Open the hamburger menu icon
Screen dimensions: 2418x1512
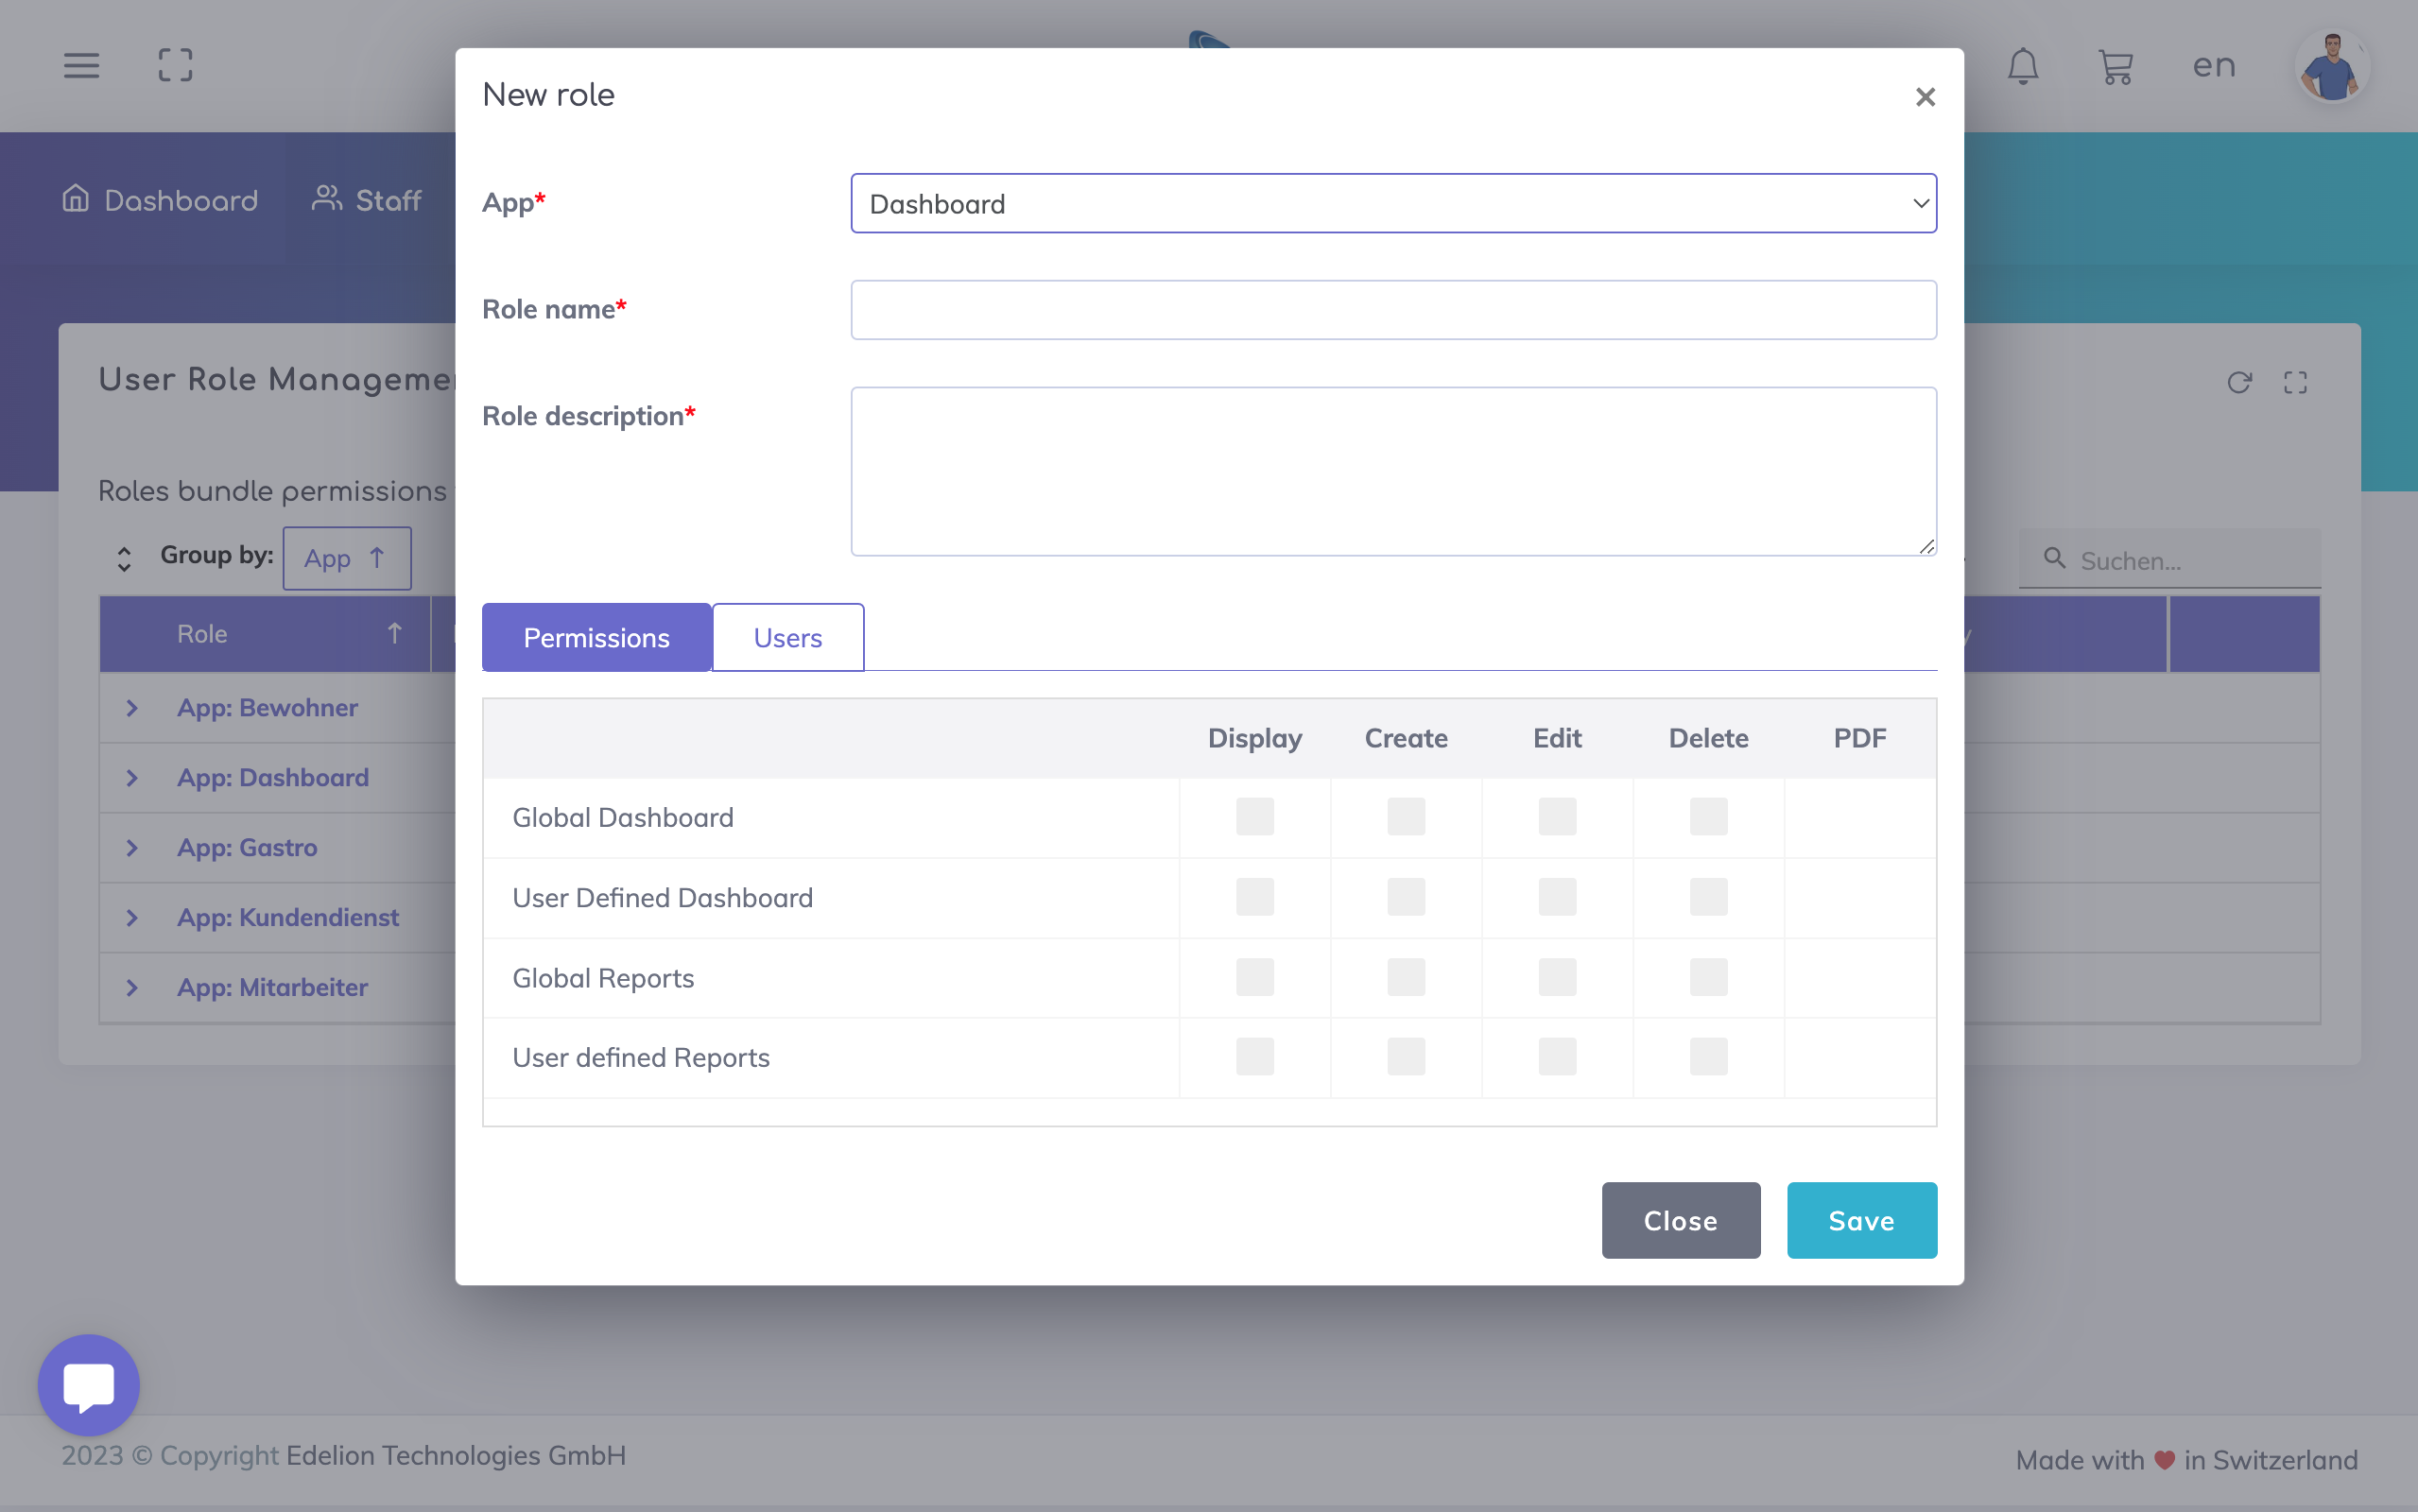click(x=81, y=66)
